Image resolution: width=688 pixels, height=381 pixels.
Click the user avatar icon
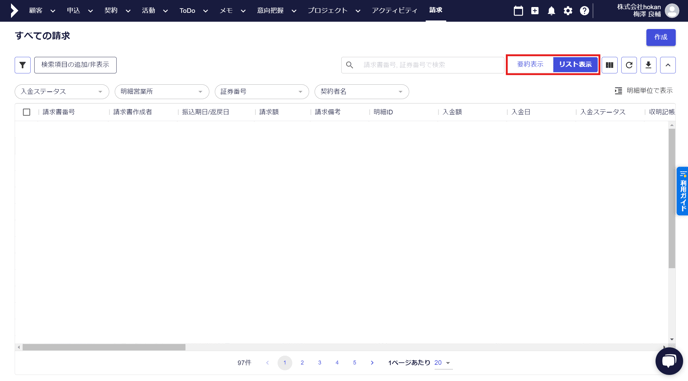(672, 11)
